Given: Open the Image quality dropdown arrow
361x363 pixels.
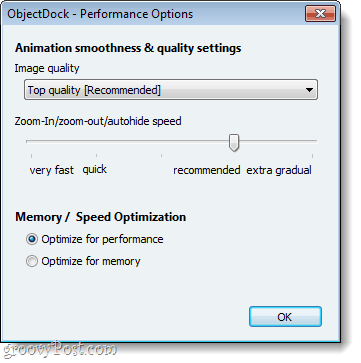Looking at the screenshot, I should tap(309, 90).
